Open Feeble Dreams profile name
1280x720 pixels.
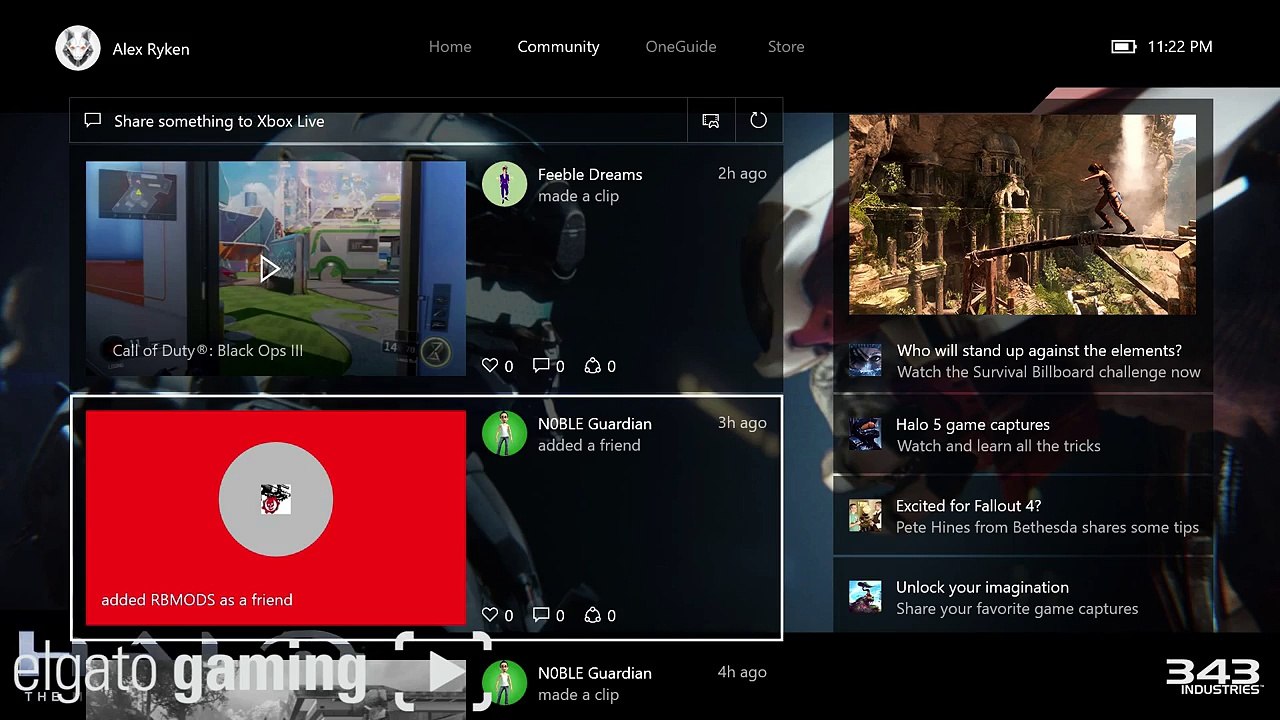point(590,174)
